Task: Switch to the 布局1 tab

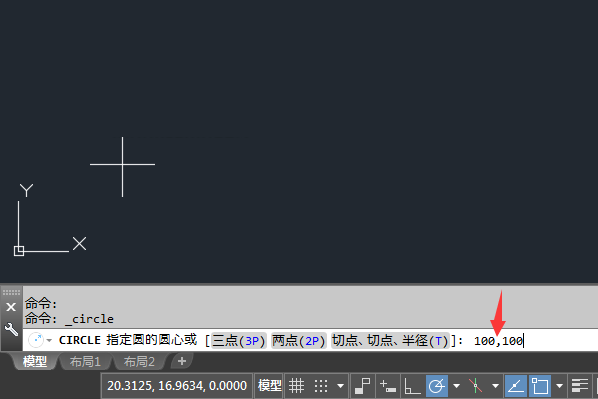Action: coord(85,361)
